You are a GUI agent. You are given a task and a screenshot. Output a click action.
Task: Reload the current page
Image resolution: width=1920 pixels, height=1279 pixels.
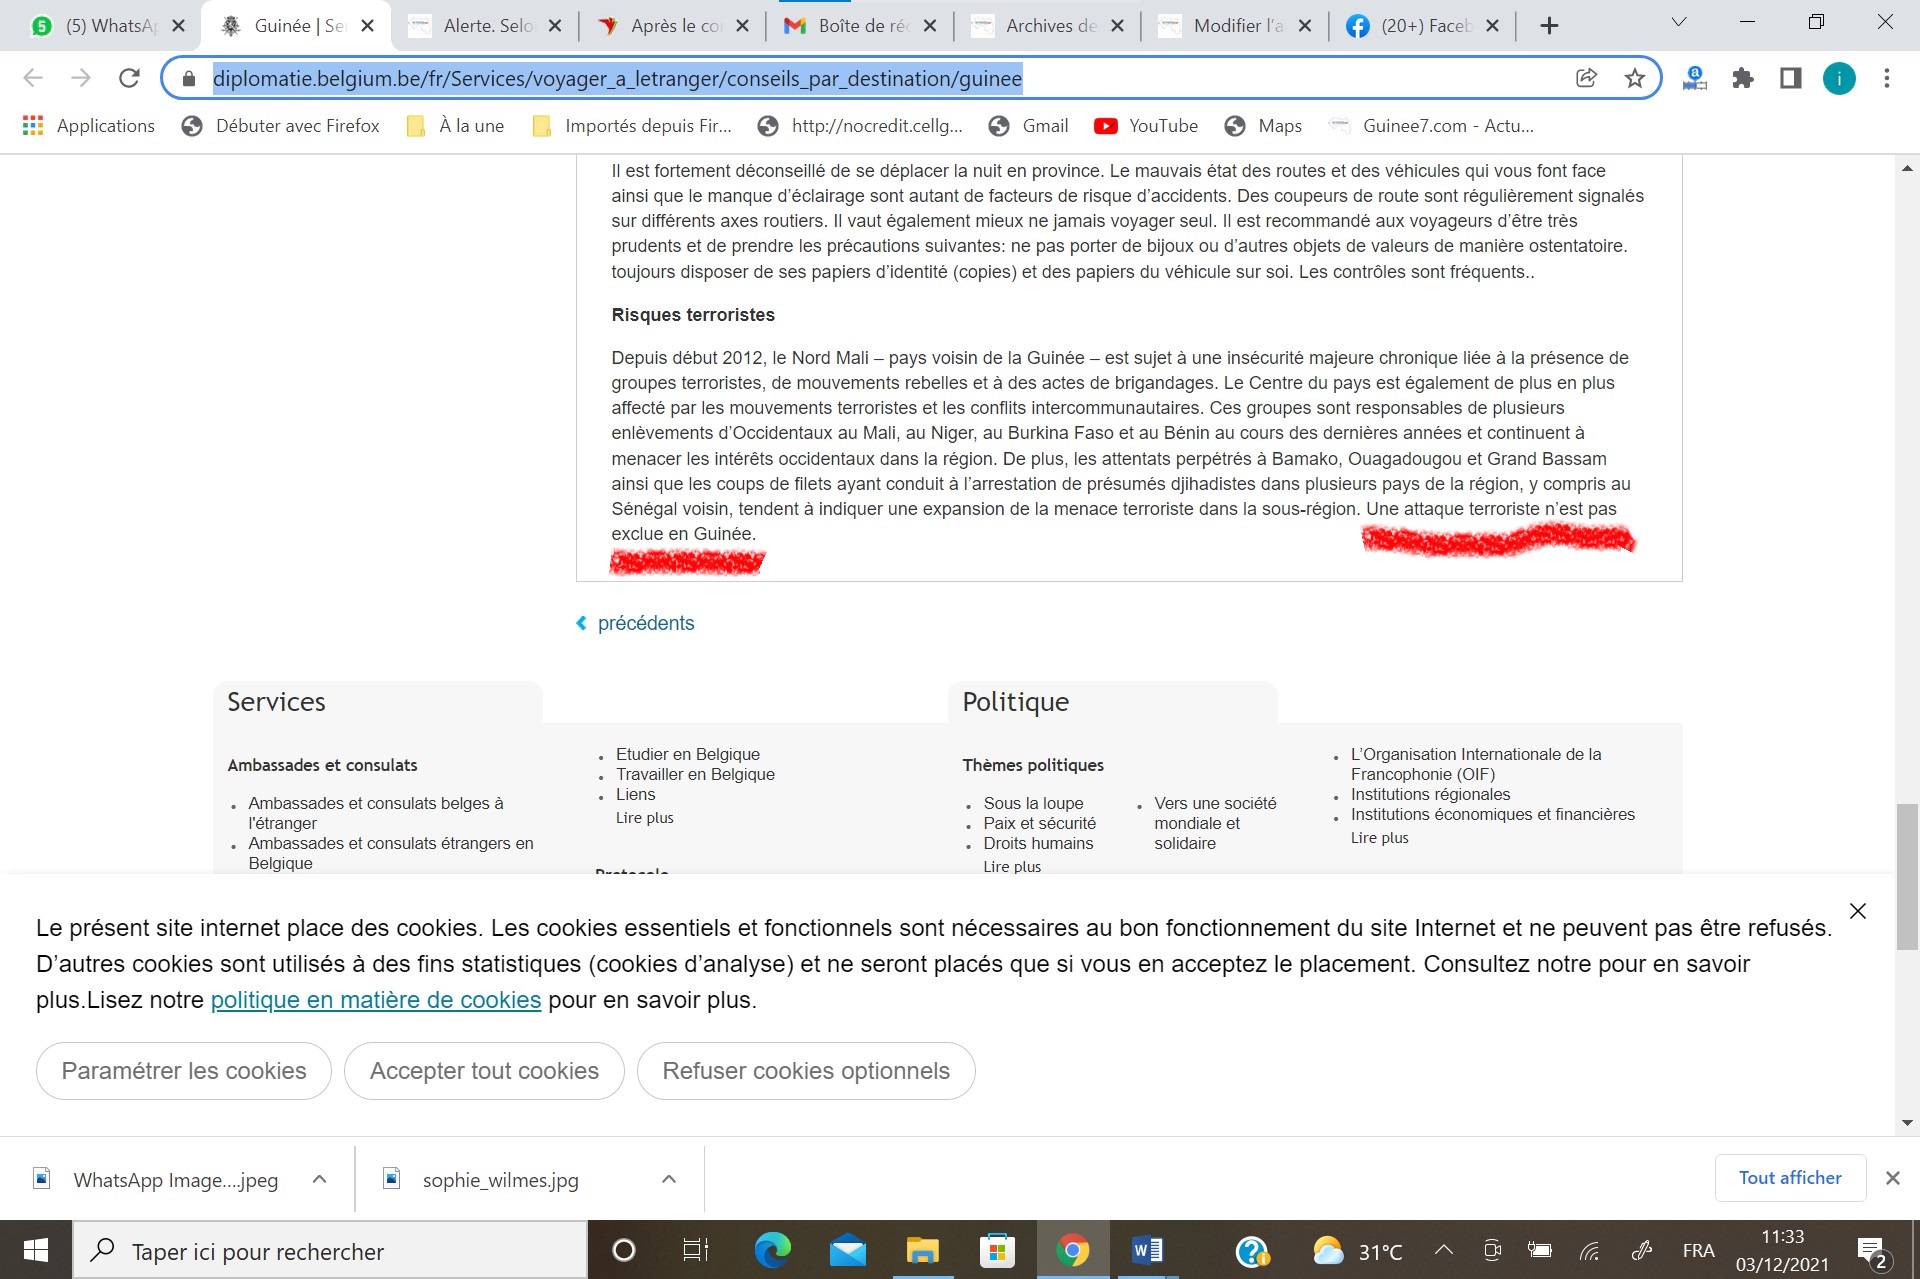129,78
